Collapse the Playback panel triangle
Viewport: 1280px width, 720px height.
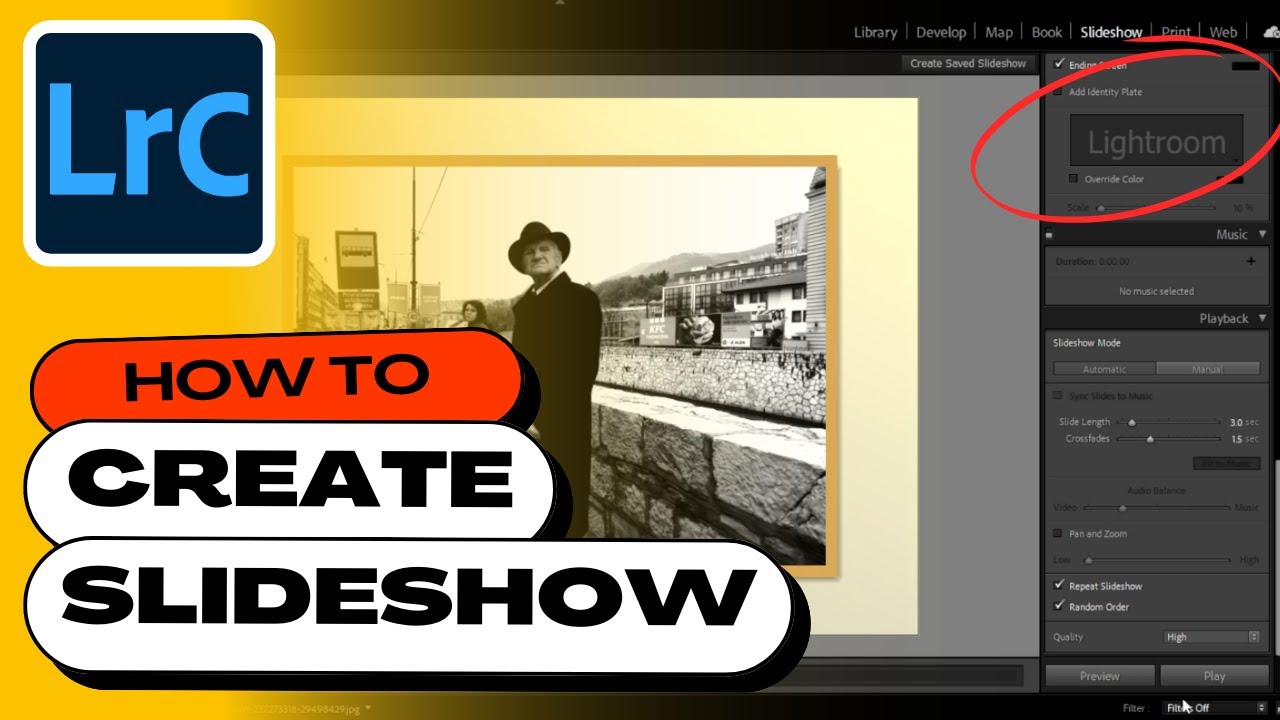pyautogui.click(x=1263, y=318)
